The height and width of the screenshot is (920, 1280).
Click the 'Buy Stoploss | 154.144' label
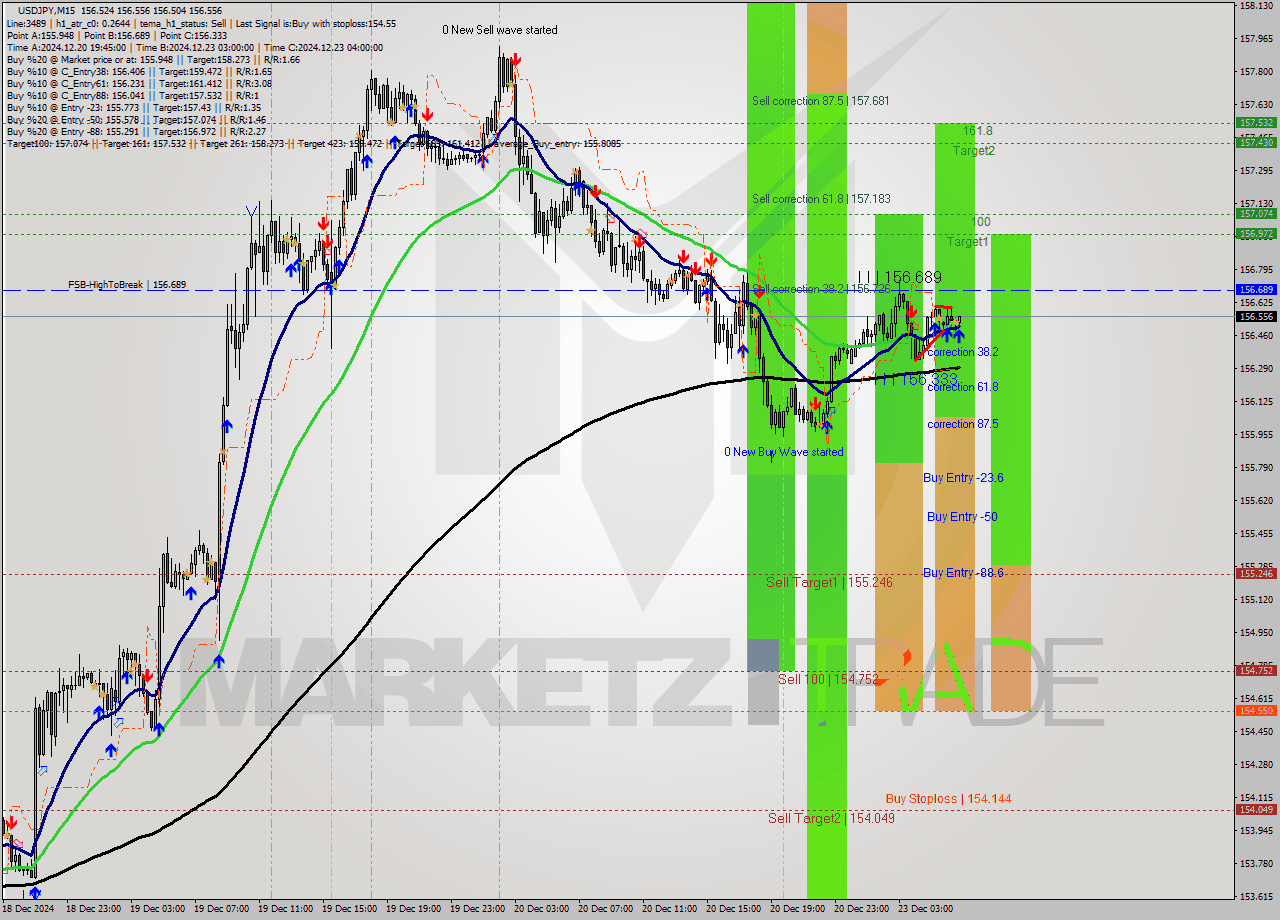pyautogui.click(x=948, y=799)
